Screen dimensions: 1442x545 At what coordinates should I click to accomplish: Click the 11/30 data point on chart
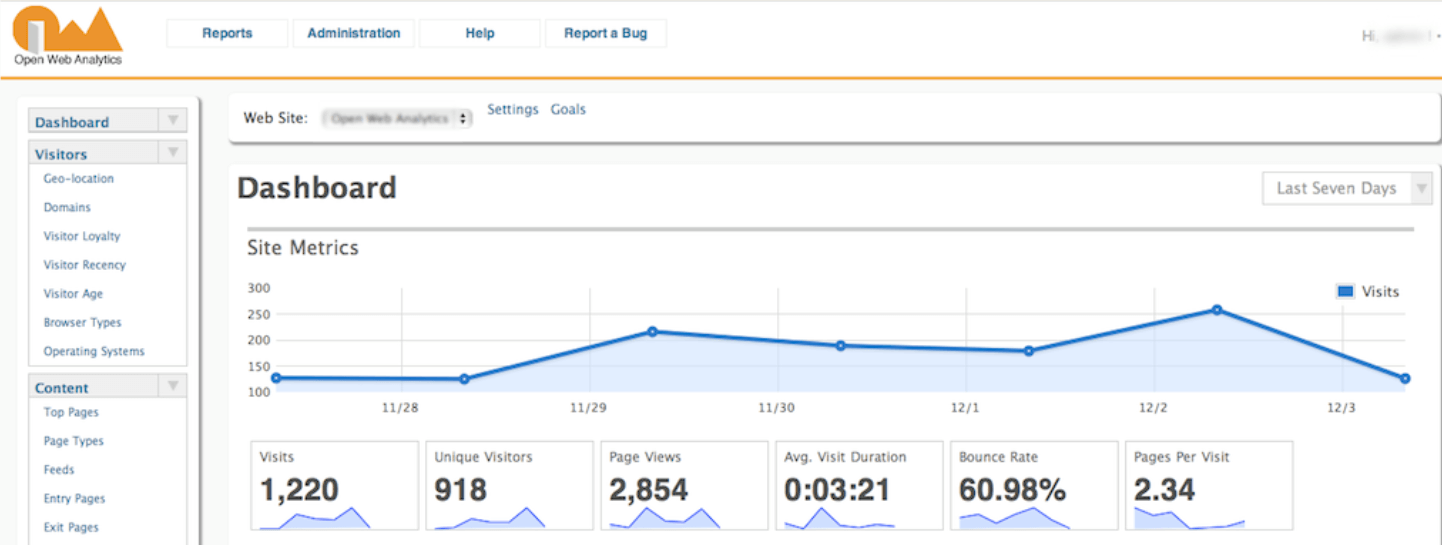pyautogui.click(x=840, y=346)
